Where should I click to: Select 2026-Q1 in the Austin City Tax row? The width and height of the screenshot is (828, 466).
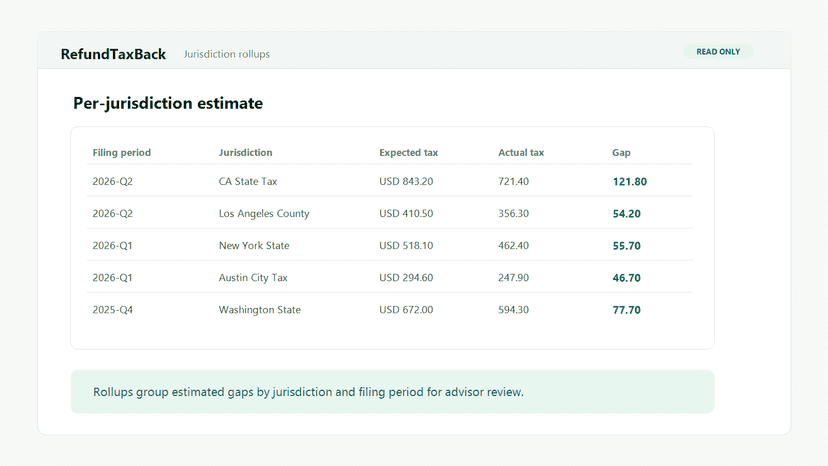click(x=112, y=278)
